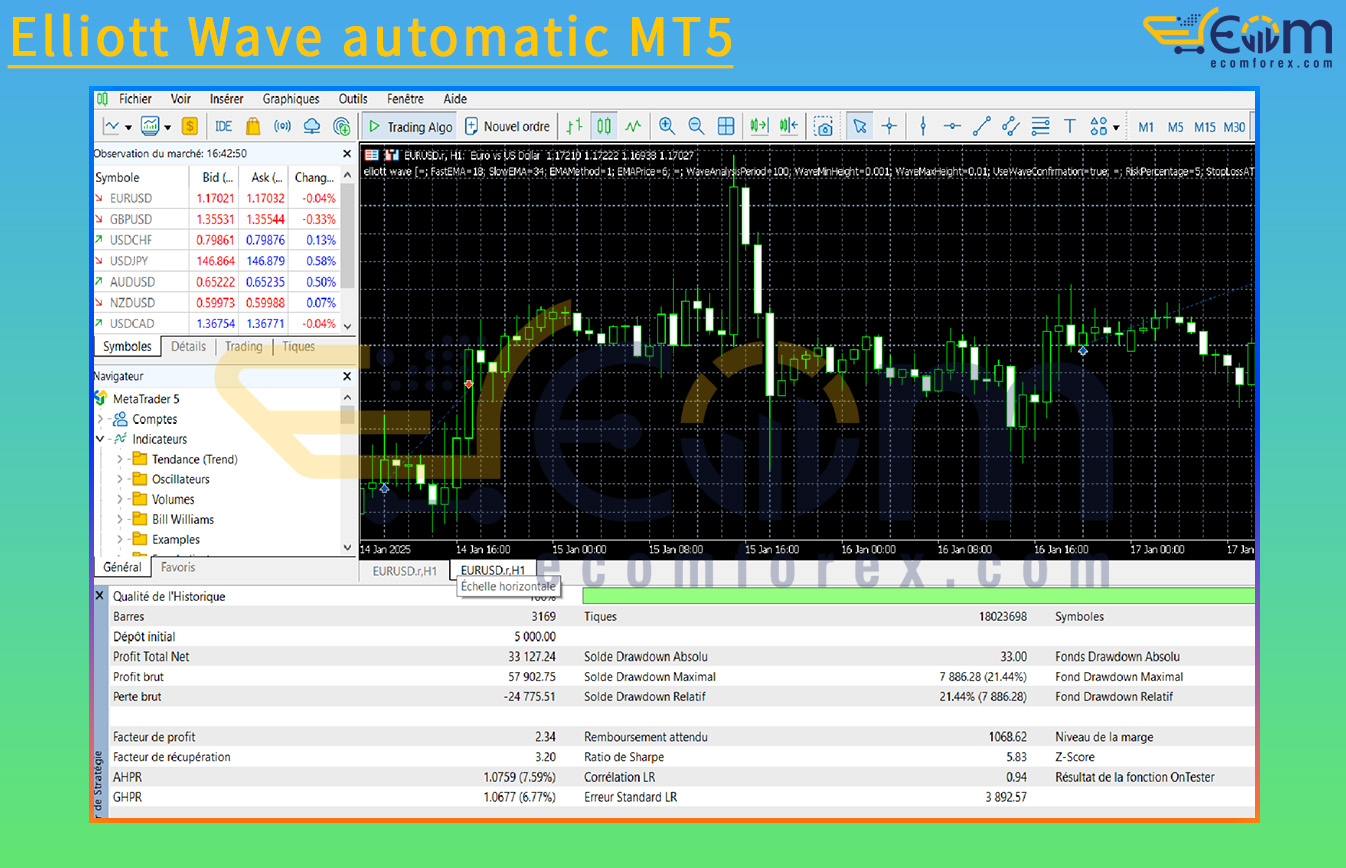Sort market watch by Symbole column header

pyautogui.click(x=141, y=177)
